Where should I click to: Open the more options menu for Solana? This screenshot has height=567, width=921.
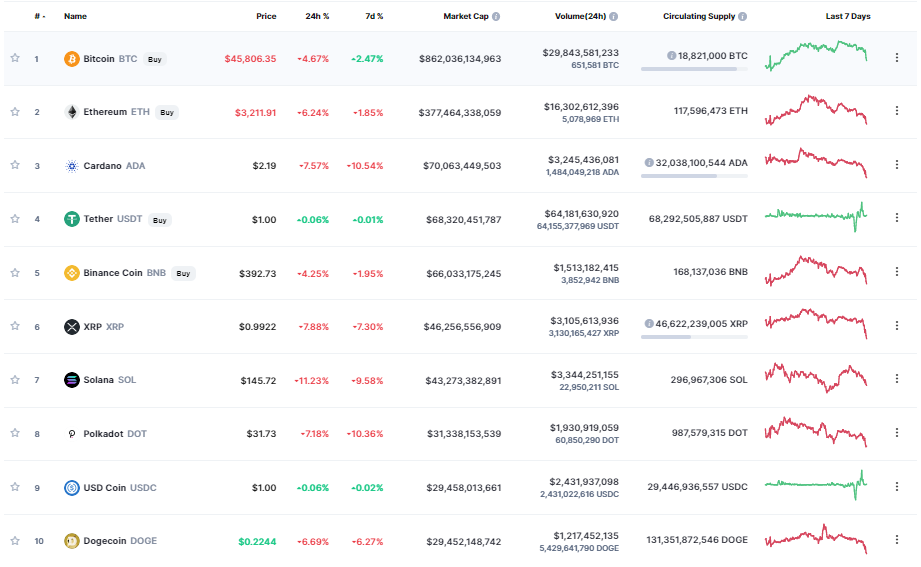click(x=897, y=379)
